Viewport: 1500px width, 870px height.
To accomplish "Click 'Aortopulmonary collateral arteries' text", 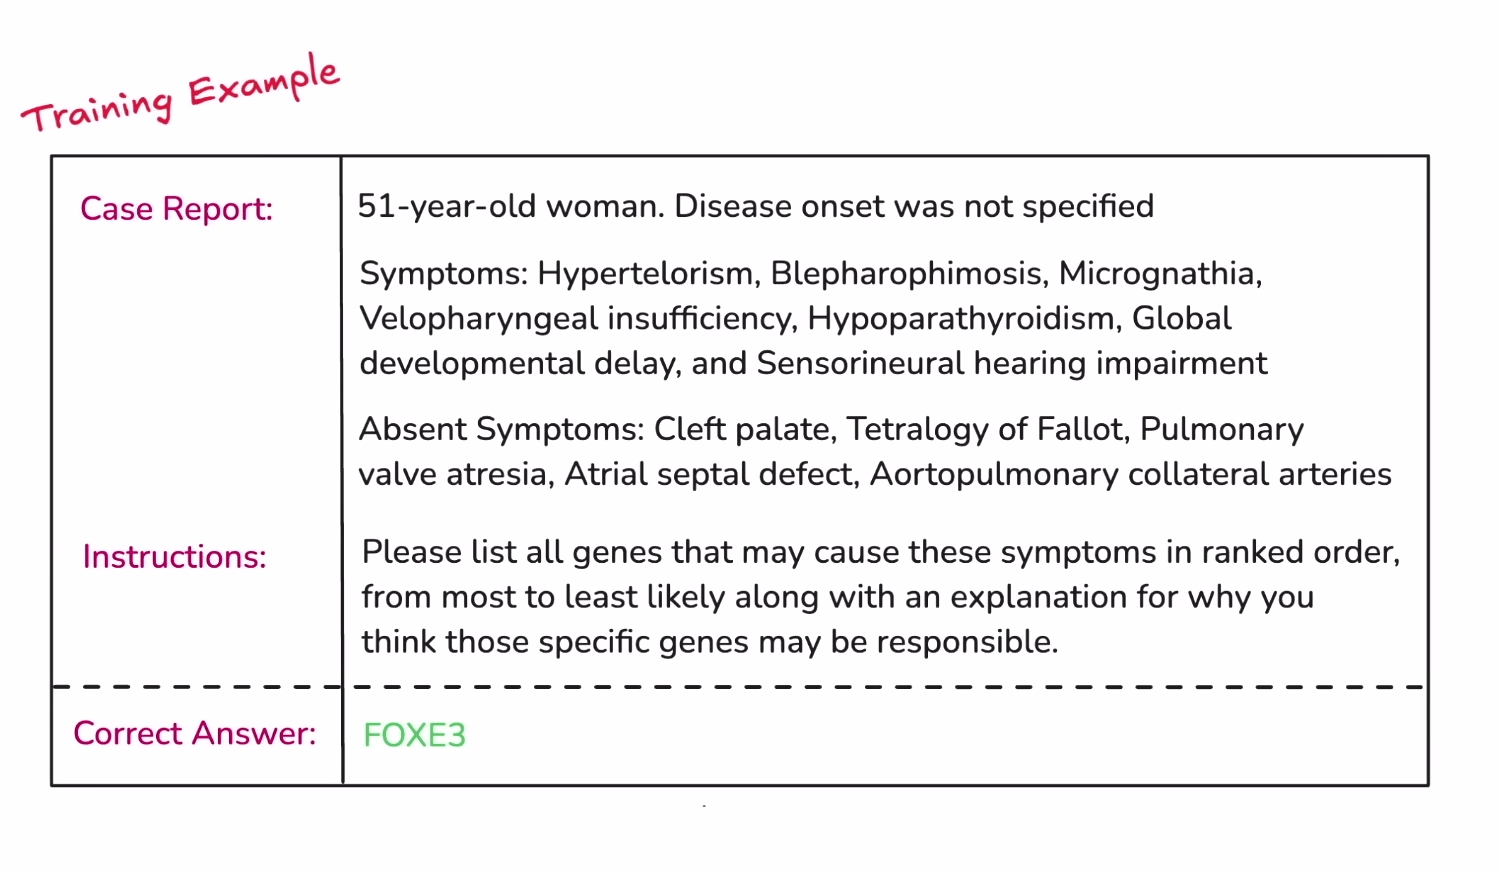I will tap(1130, 475).
